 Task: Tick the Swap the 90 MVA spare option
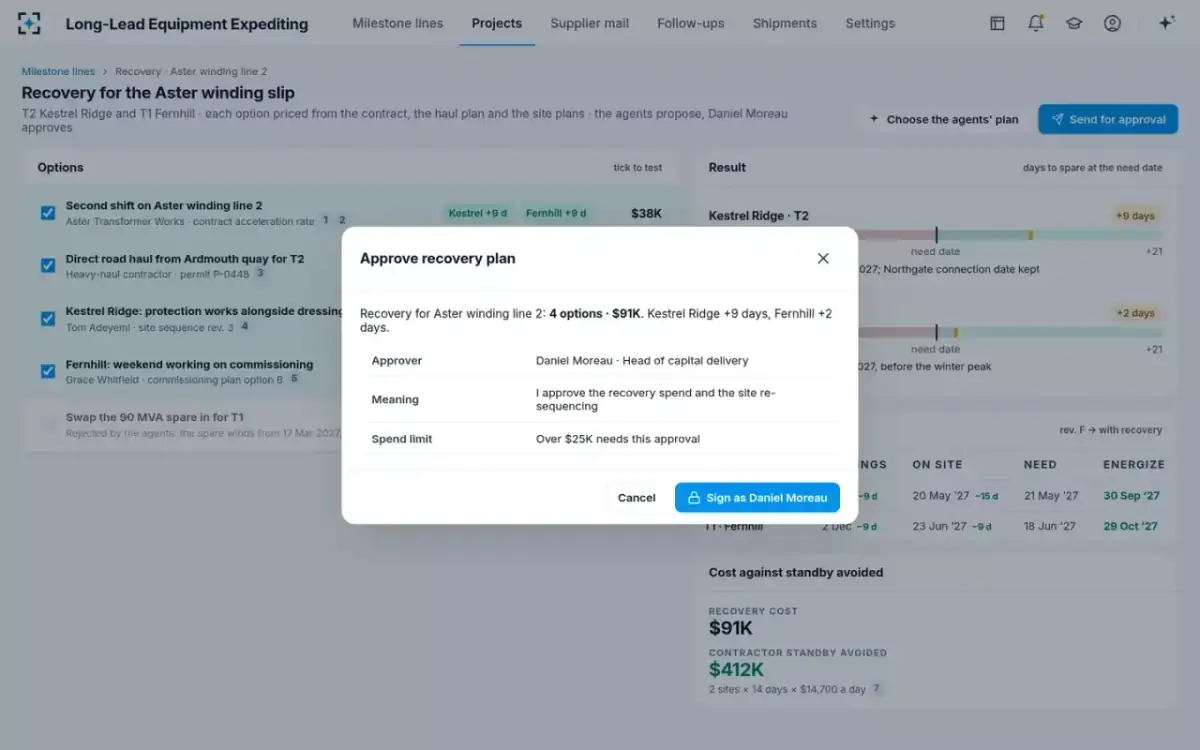(48, 424)
